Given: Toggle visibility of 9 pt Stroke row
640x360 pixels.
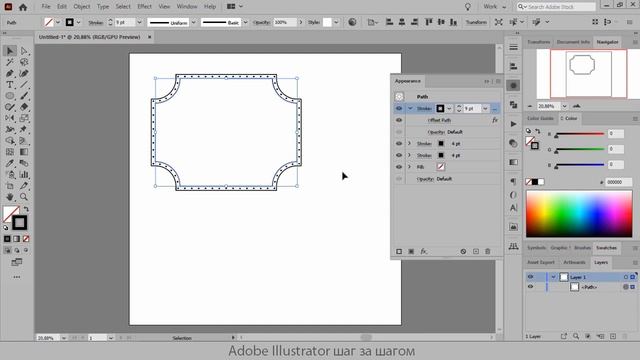Looking at the screenshot, I should tap(399, 109).
